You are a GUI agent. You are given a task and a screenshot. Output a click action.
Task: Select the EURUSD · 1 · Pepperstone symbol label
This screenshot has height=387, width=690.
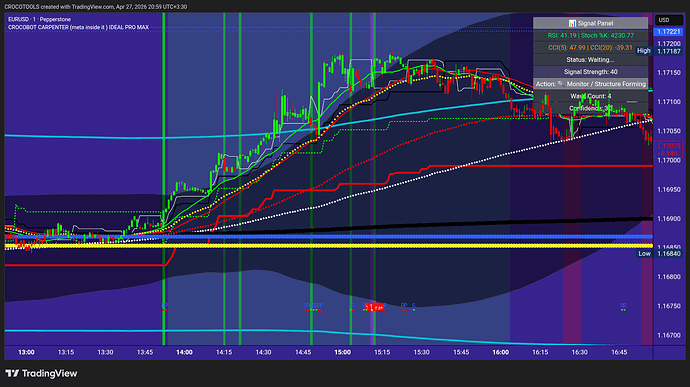point(39,19)
